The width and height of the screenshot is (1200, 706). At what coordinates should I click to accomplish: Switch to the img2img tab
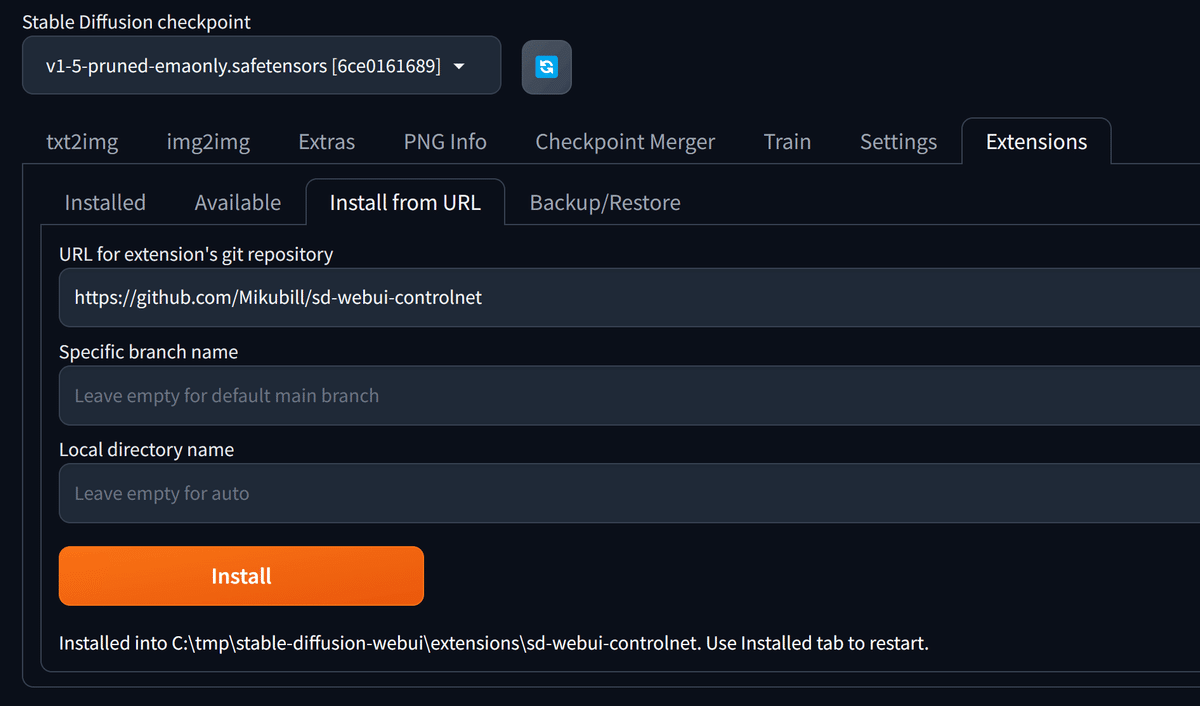[208, 142]
